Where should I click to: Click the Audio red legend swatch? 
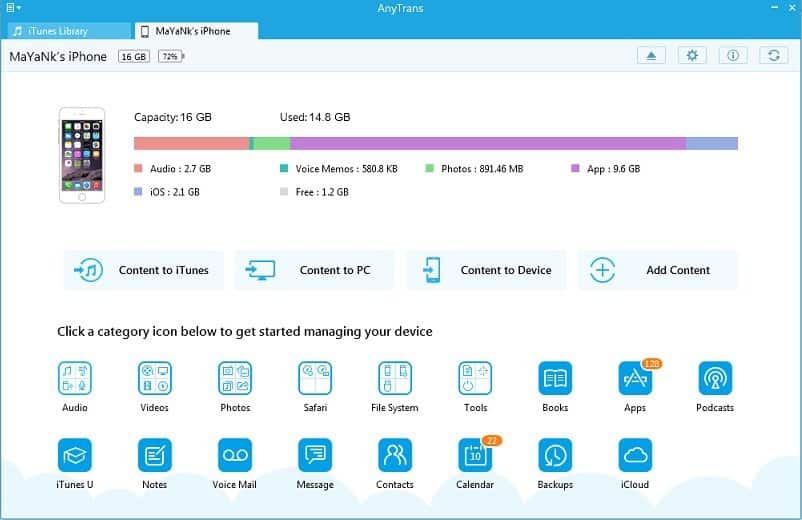[x=138, y=168]
